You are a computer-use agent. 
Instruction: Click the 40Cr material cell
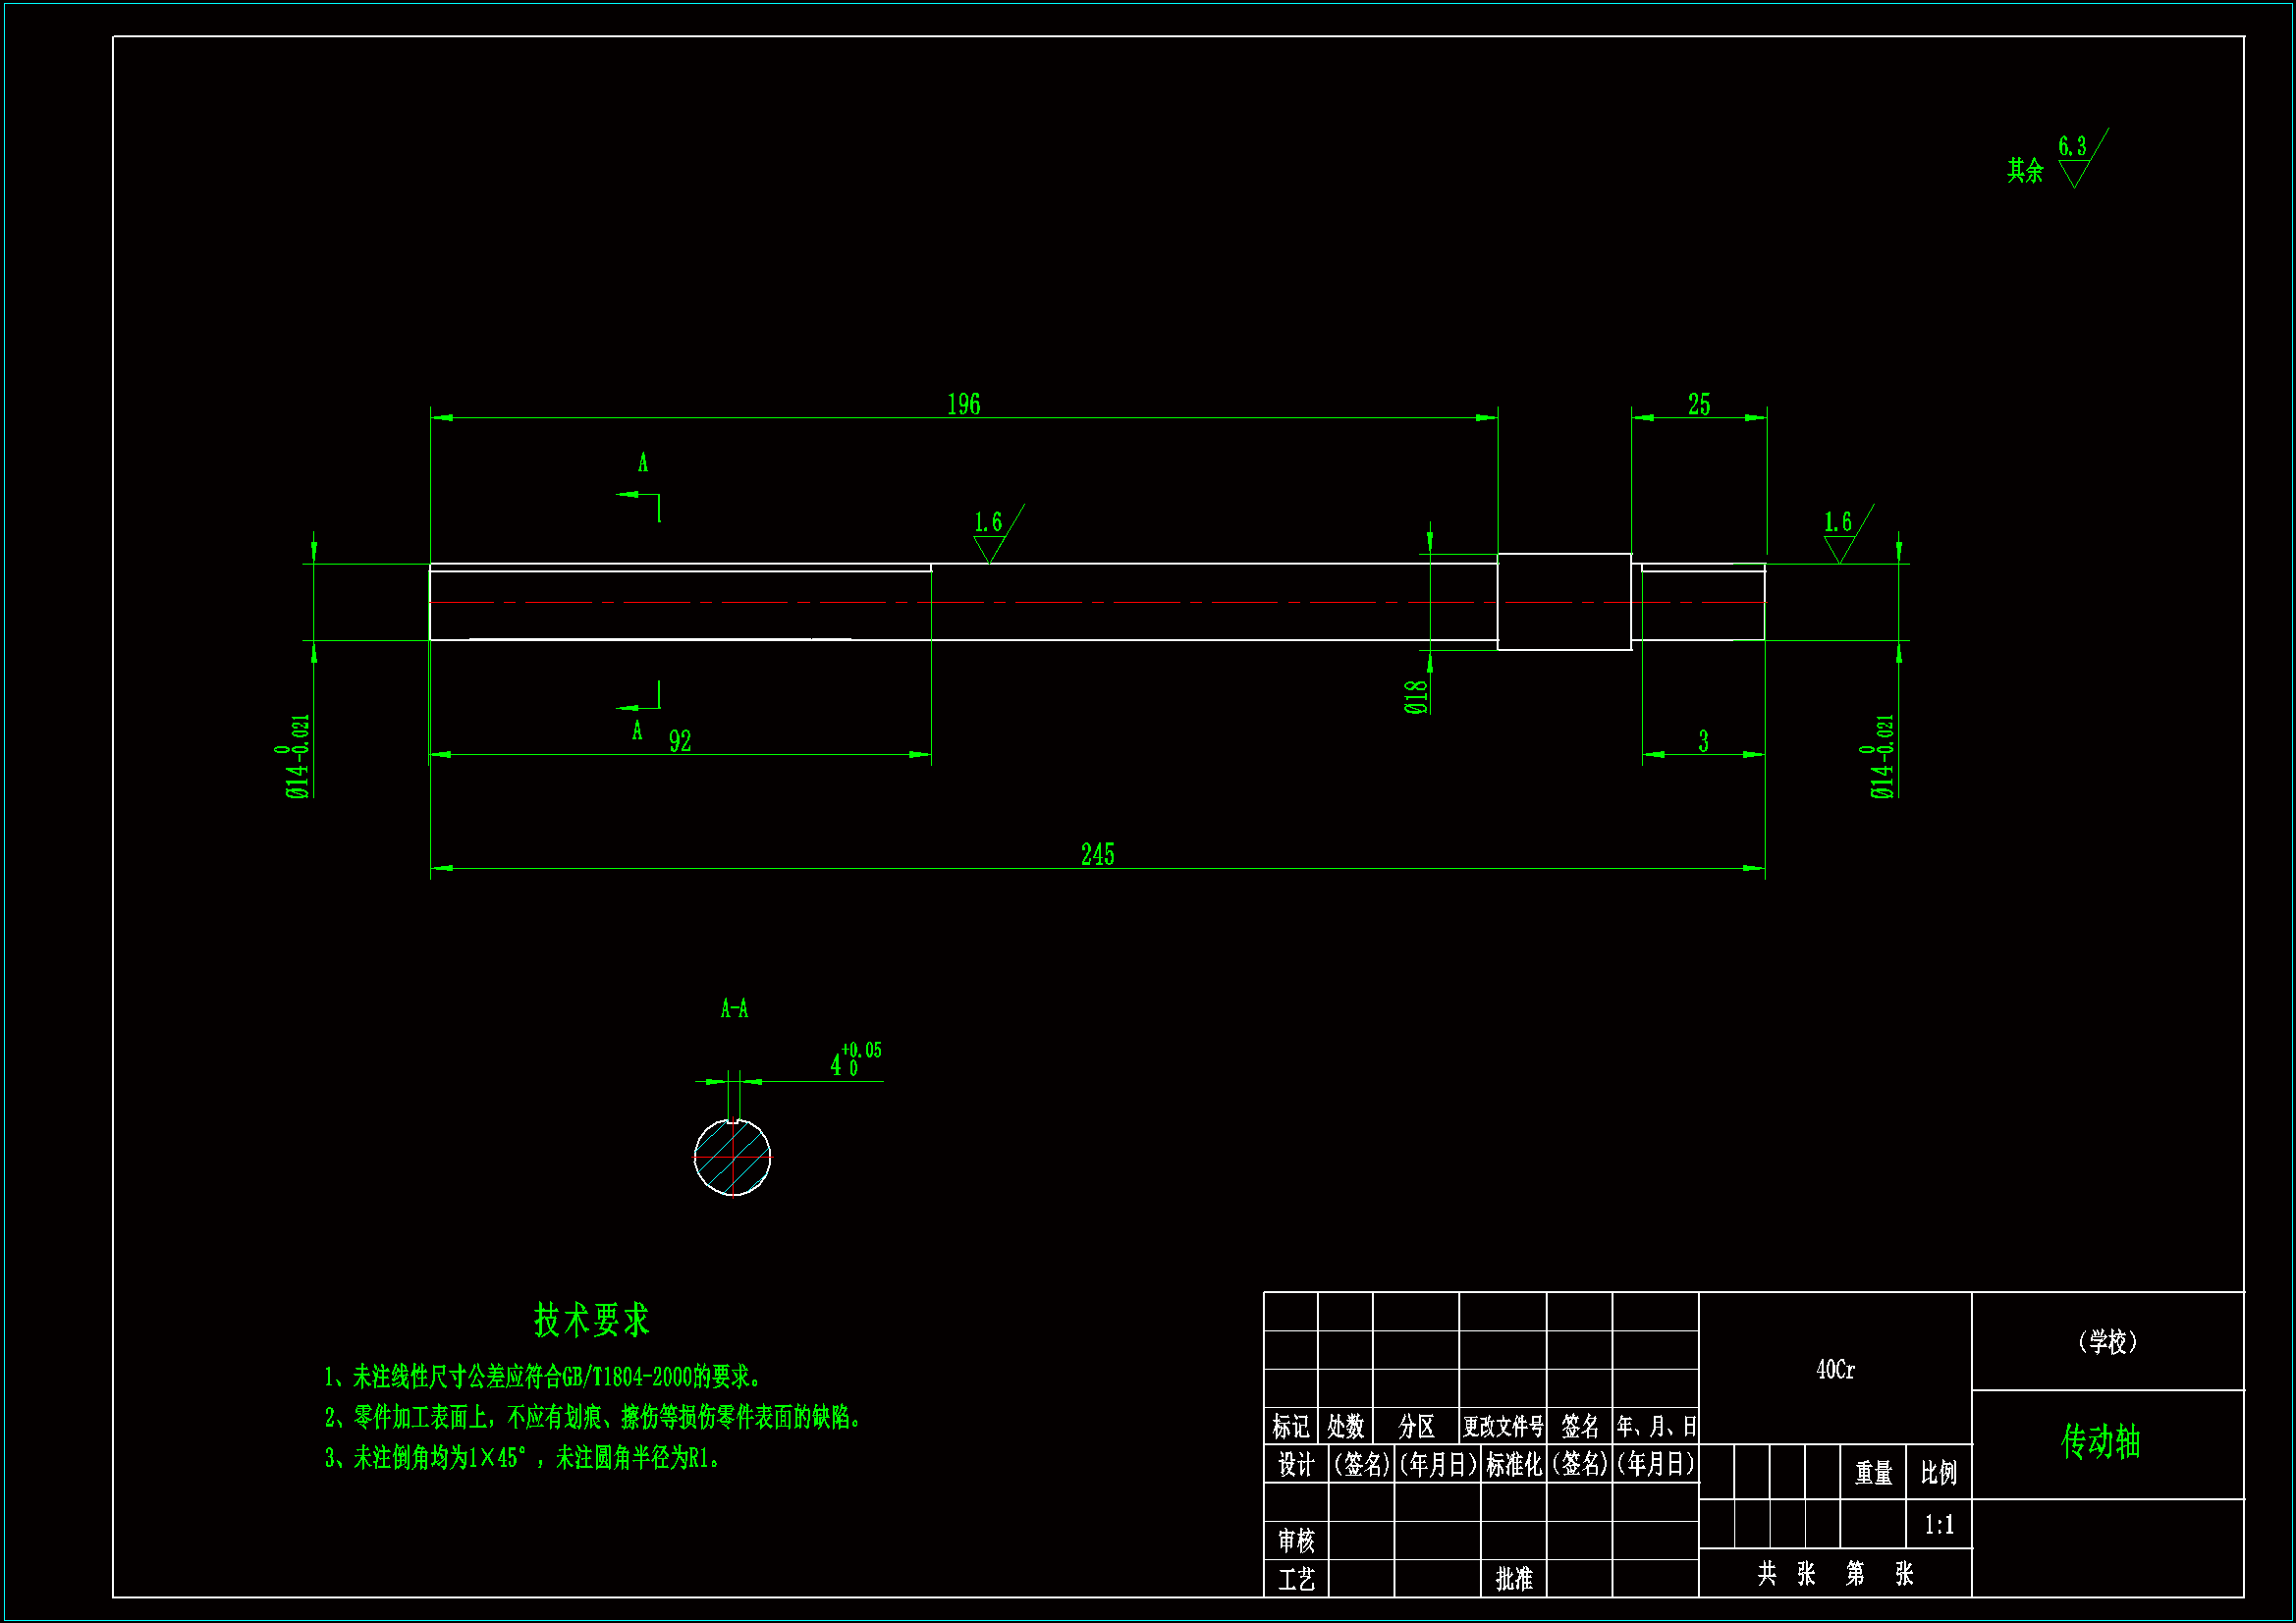coord(1835,1370)
